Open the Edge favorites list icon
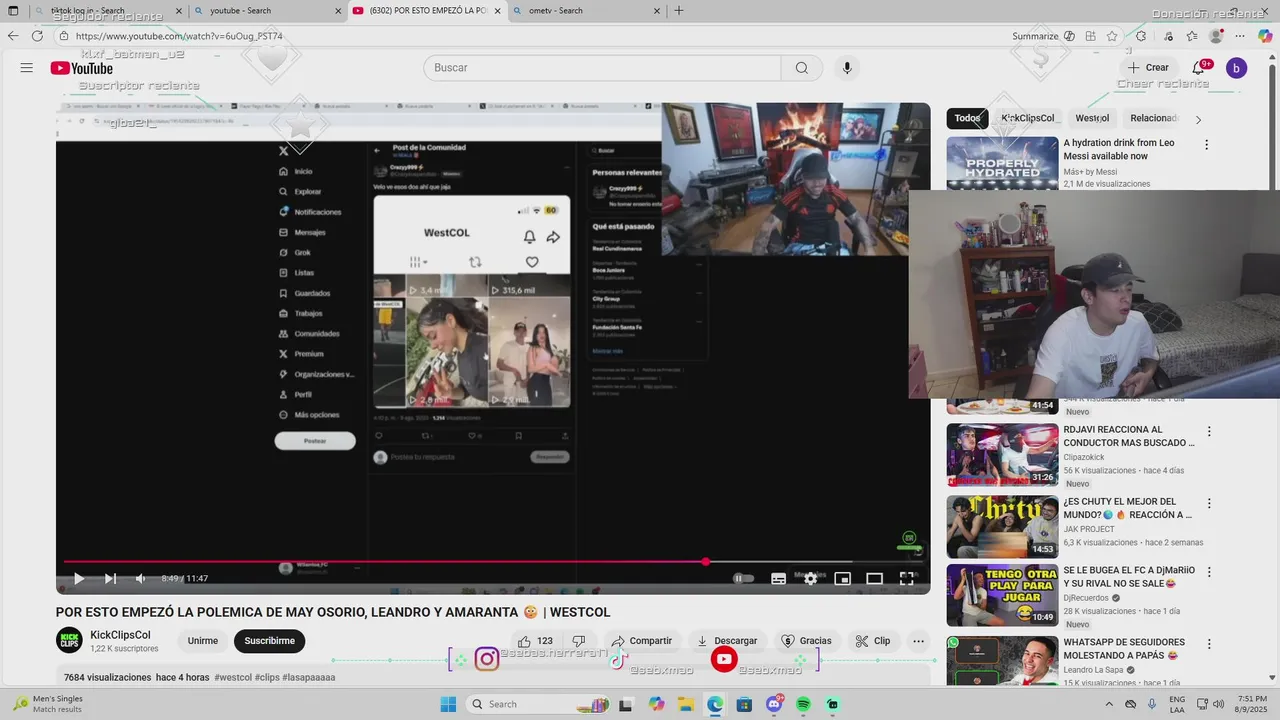The height and width of the screenshot is (720, 1280). pos(1191,36)
